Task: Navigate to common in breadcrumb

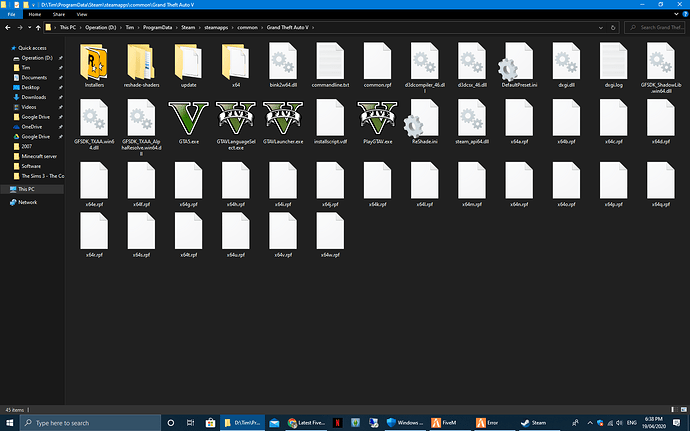Action: click(247, 27)
